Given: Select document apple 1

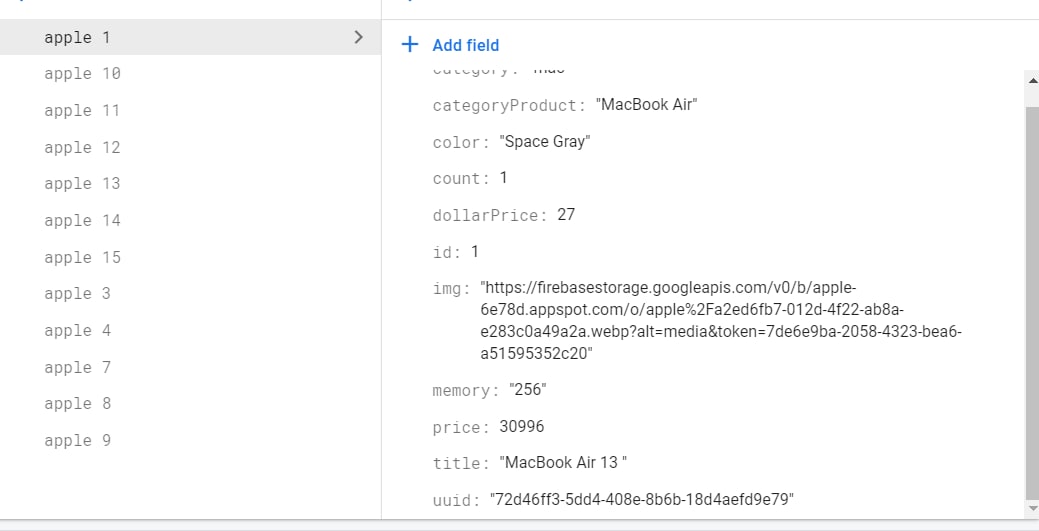Looking at the screenshot, I should 190,37.
